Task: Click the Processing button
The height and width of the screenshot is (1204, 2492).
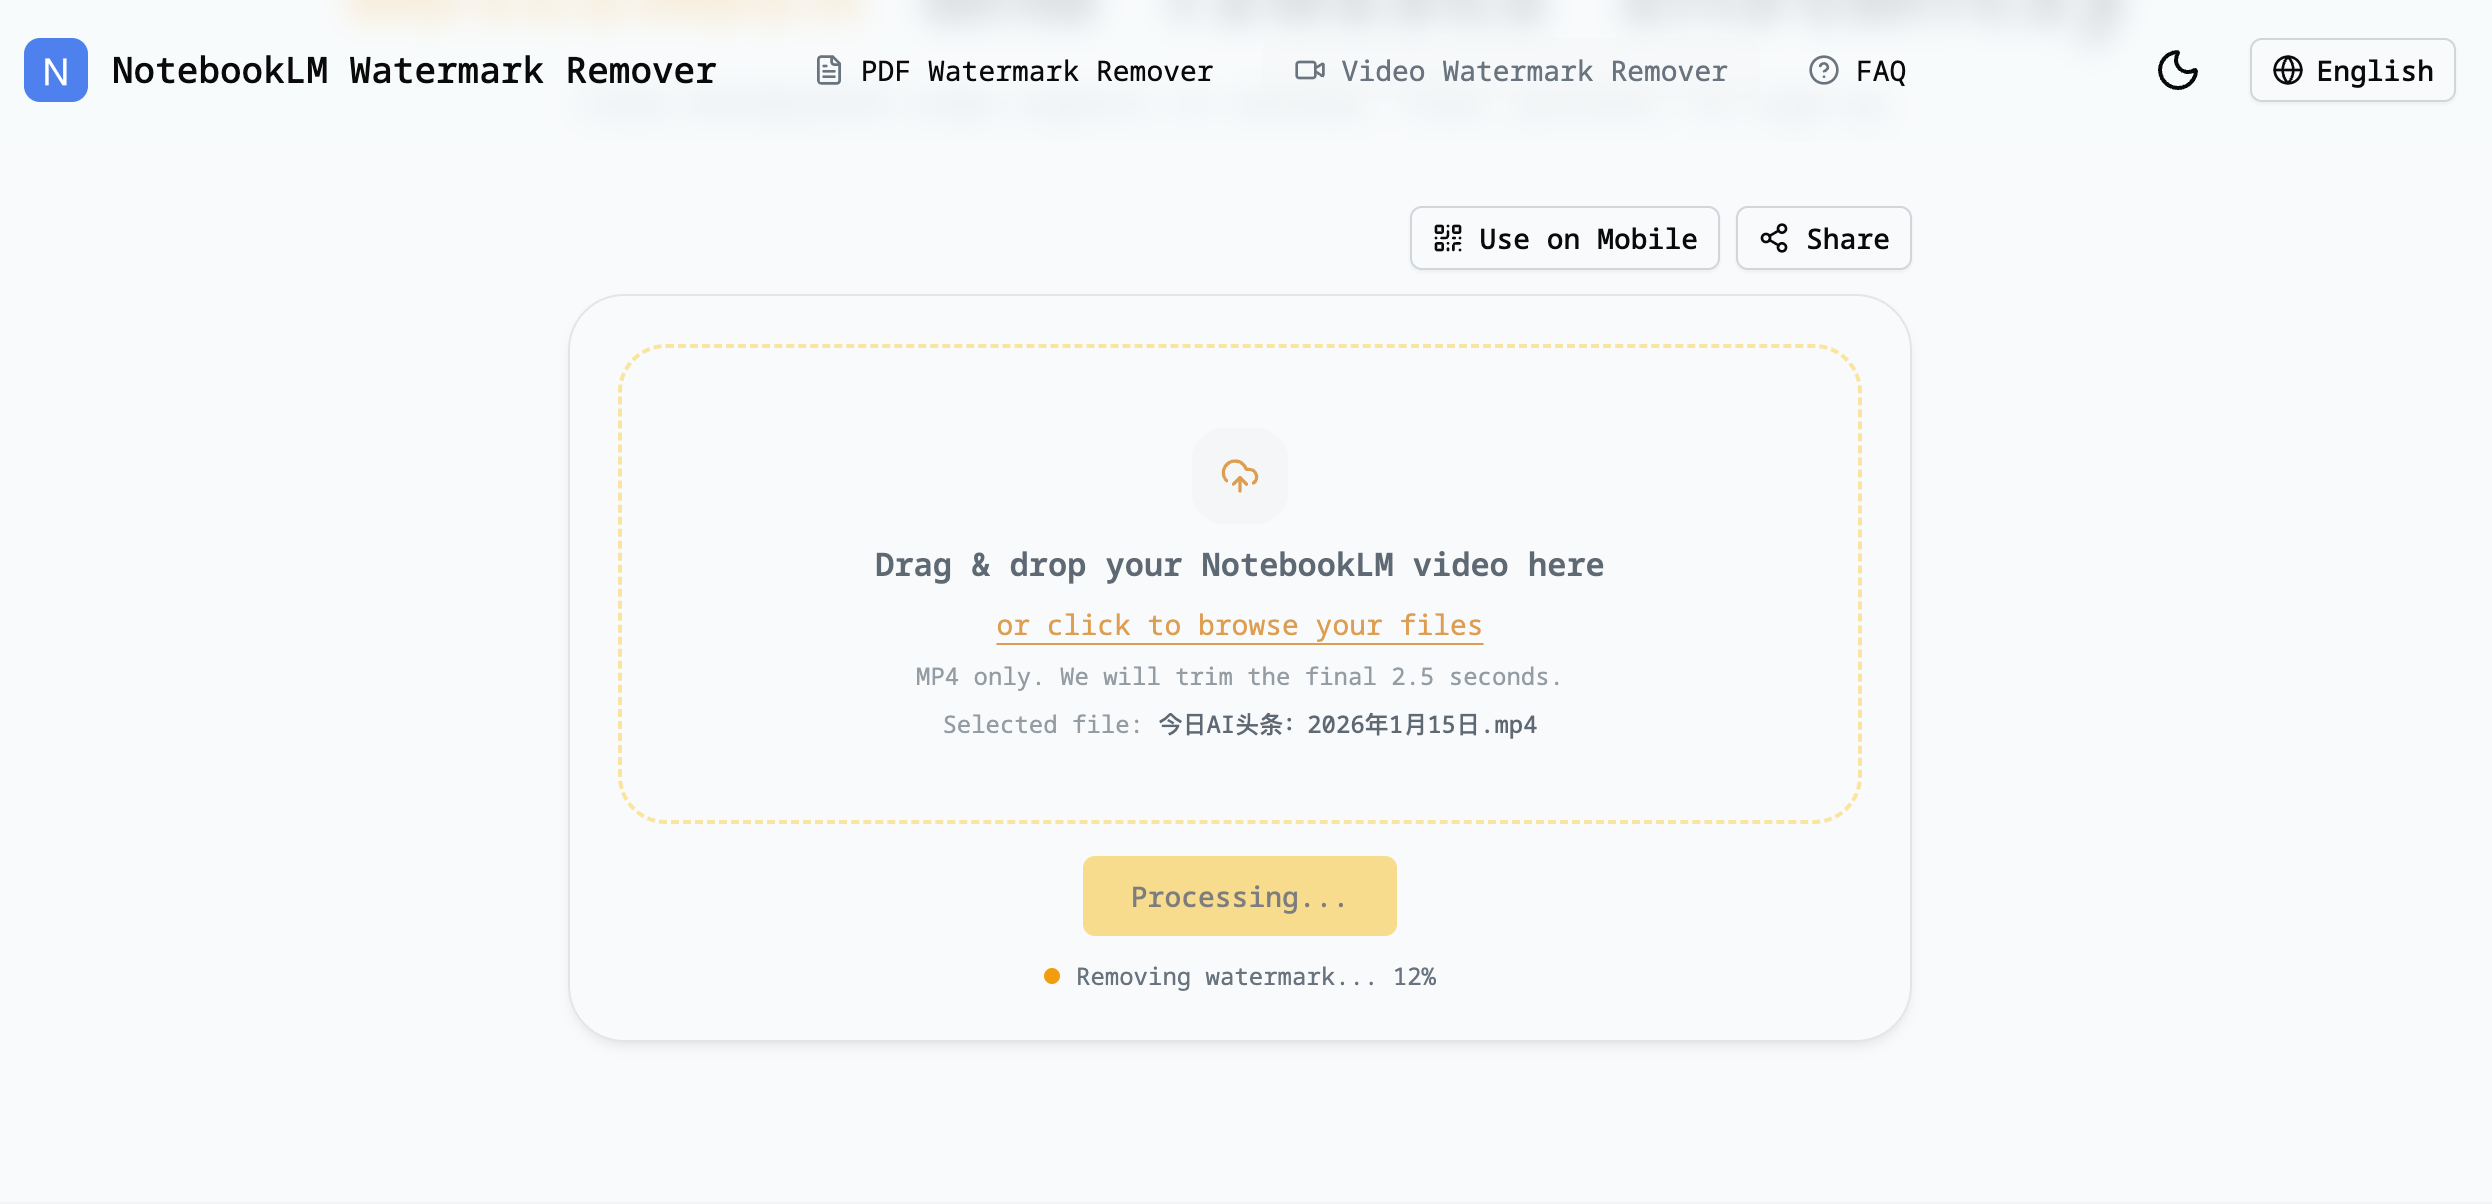Action: [x=1239, y=895]
